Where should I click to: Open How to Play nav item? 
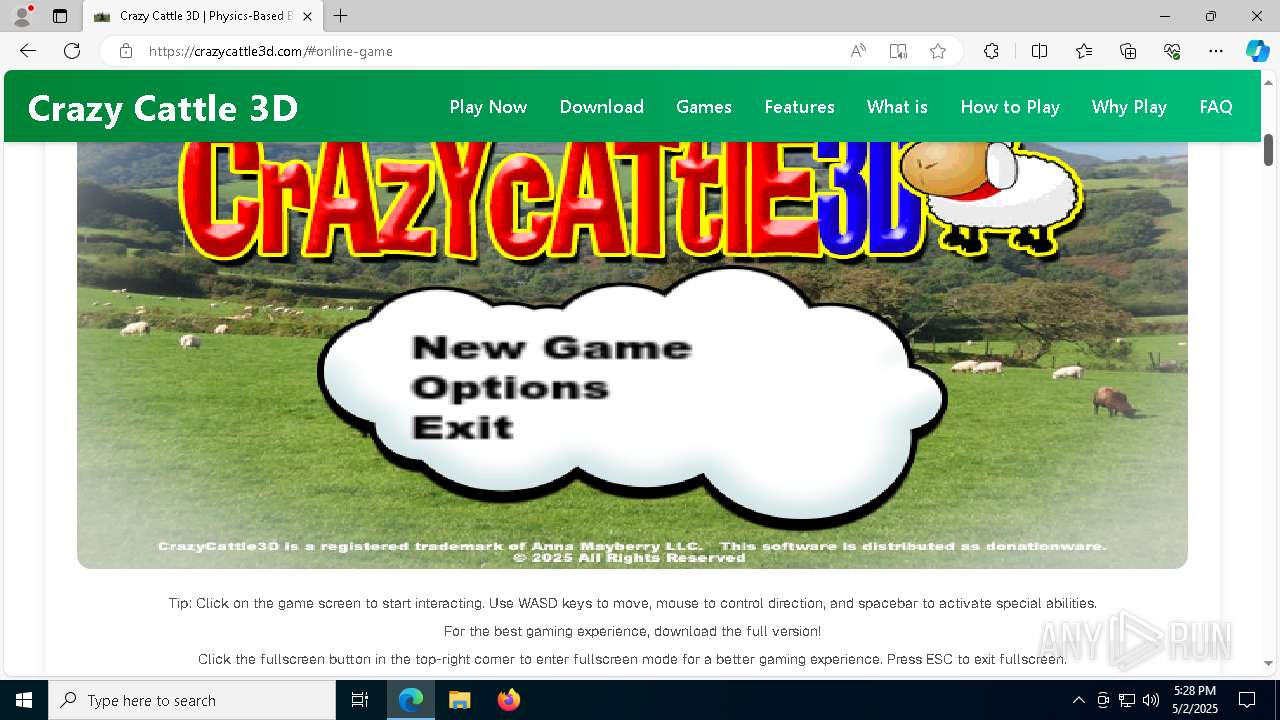[x=1010, y=107]
